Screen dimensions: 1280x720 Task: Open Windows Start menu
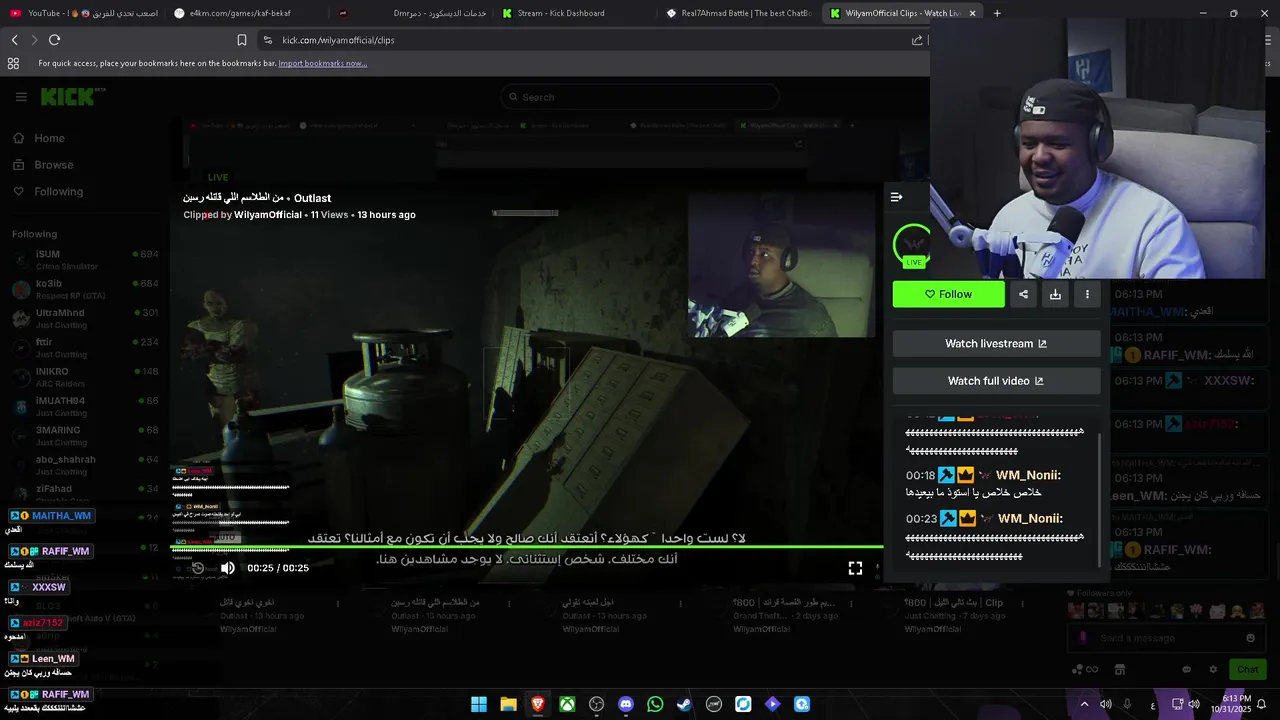point(479,704)
